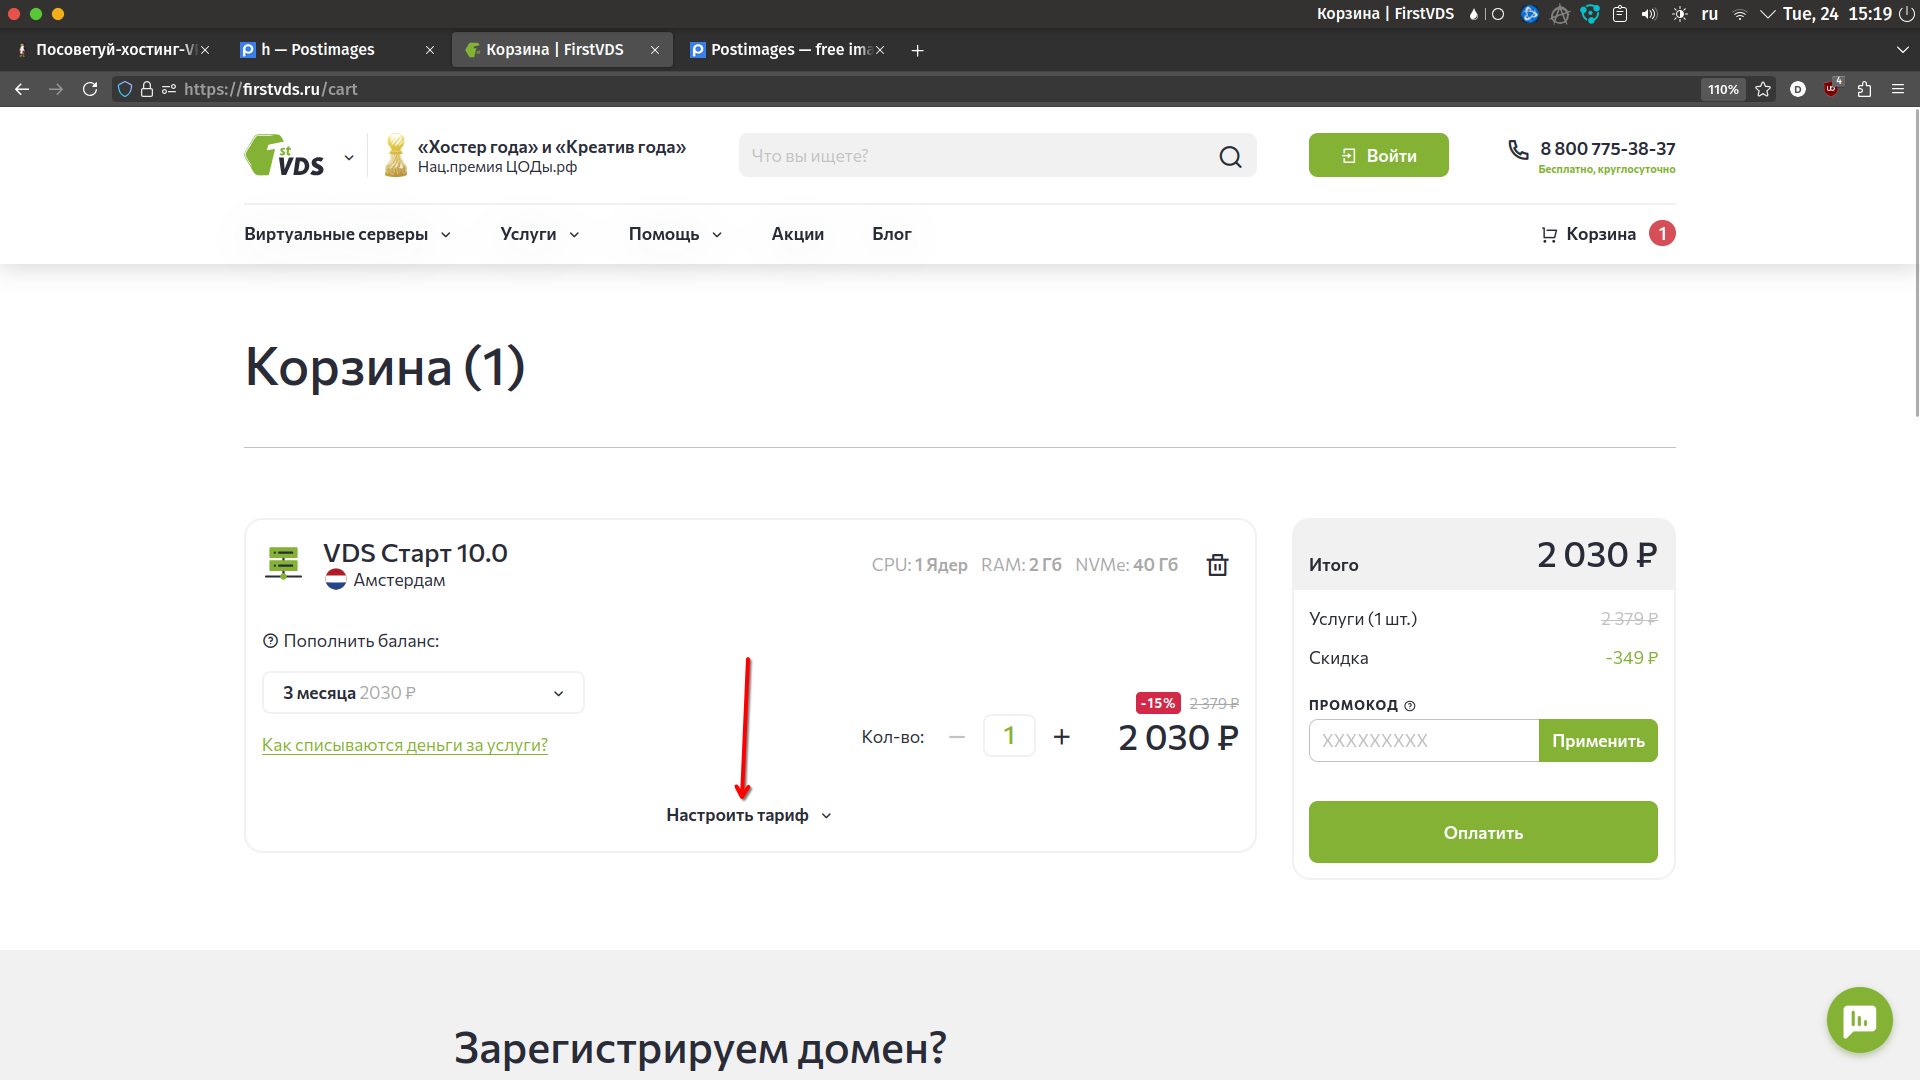Image resolution: width=1920 pixels, height=1080 pixels.
Task: Open the clipboard tray icon
Action: (1620, 14)
